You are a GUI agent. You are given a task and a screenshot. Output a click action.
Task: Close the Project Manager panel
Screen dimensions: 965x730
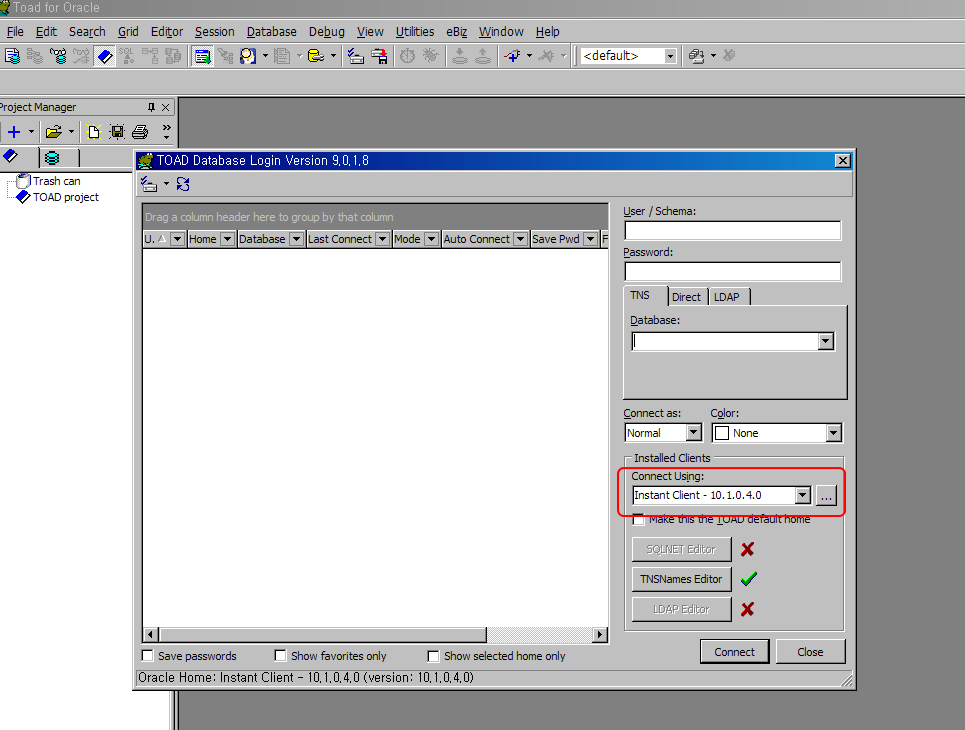pos(166,107)
